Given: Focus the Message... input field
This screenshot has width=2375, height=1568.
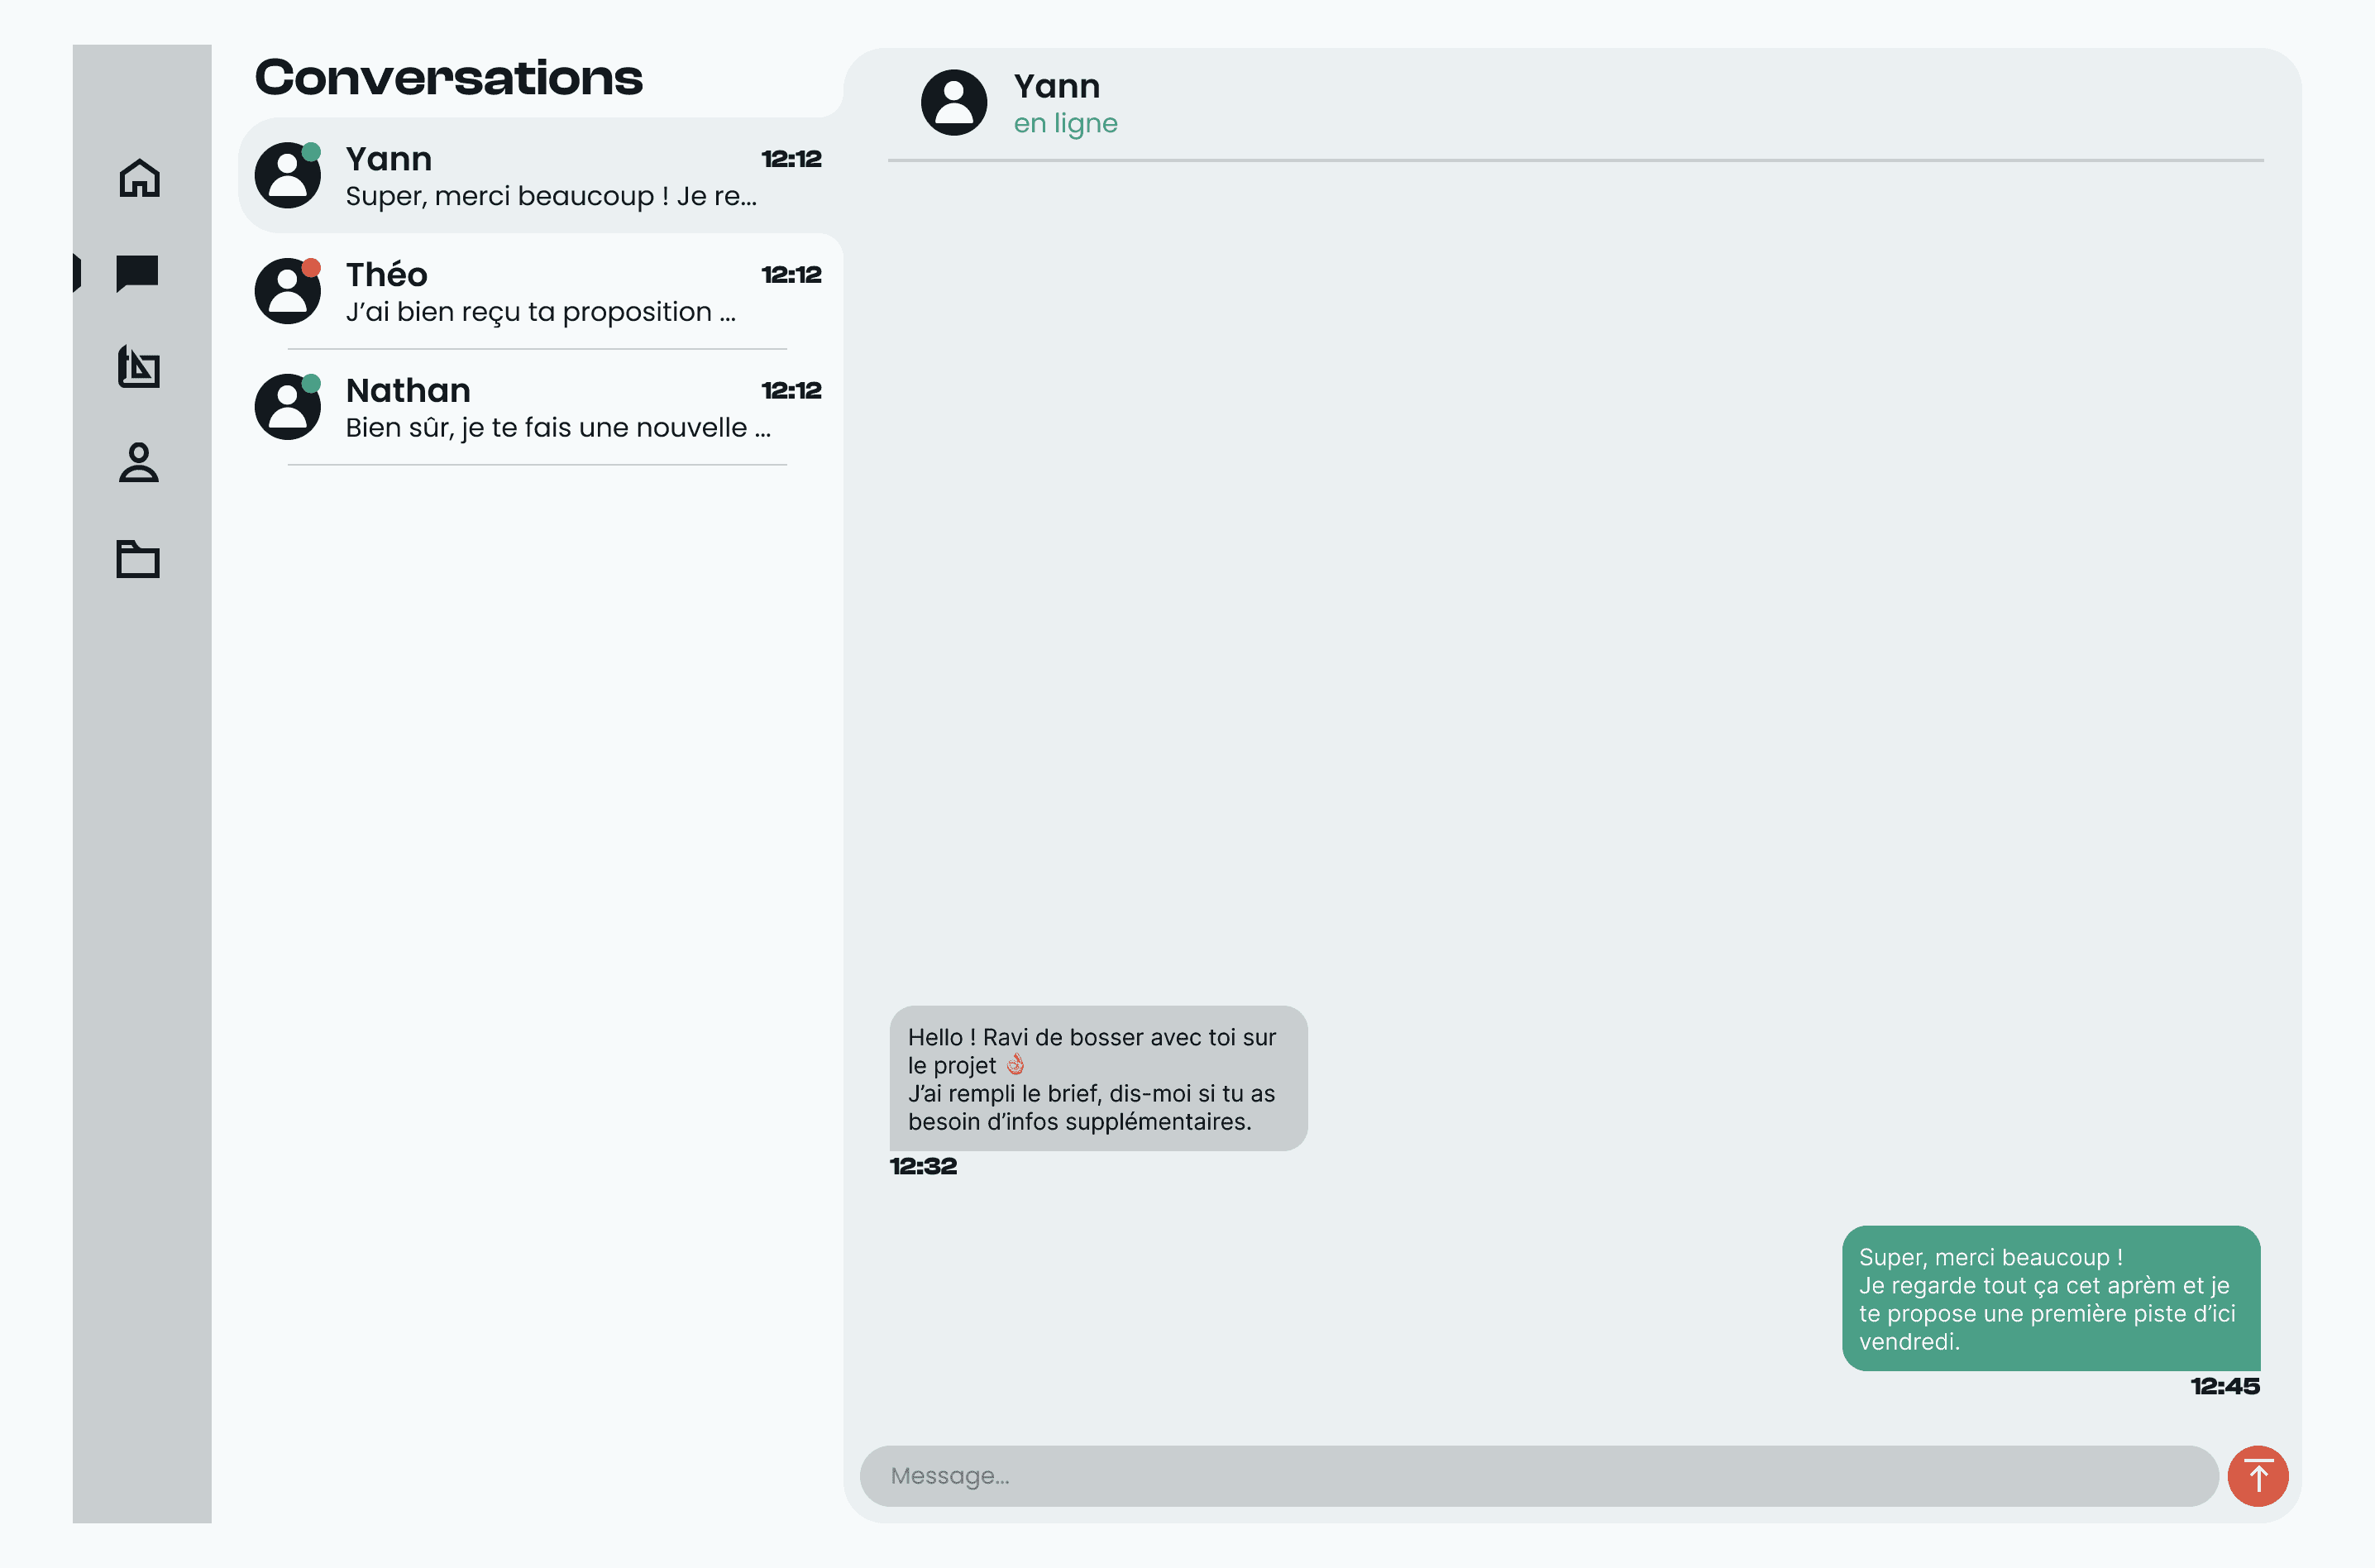Looking at the screenshot, I should [1538, 1475].
